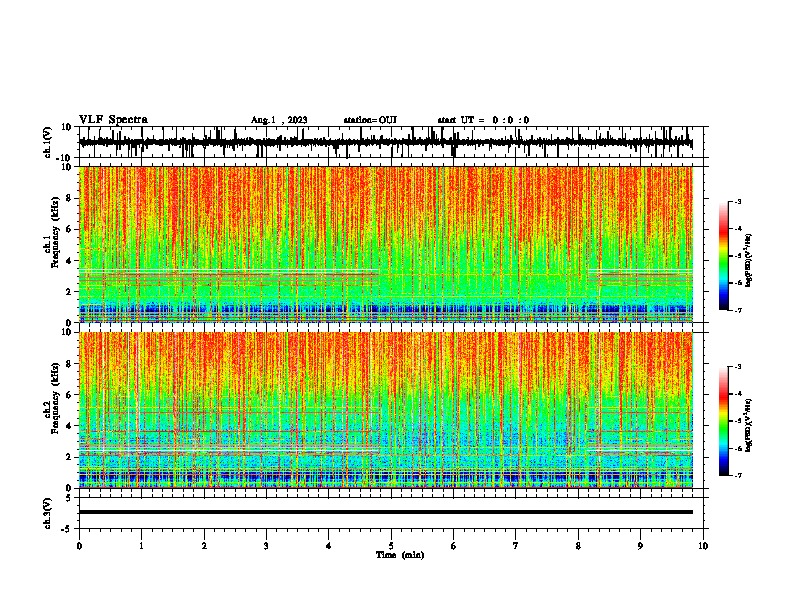This screenshot has height=612, width=792.
Task: Click the "station=OUI" header label
Action: [x=370, y=120]
